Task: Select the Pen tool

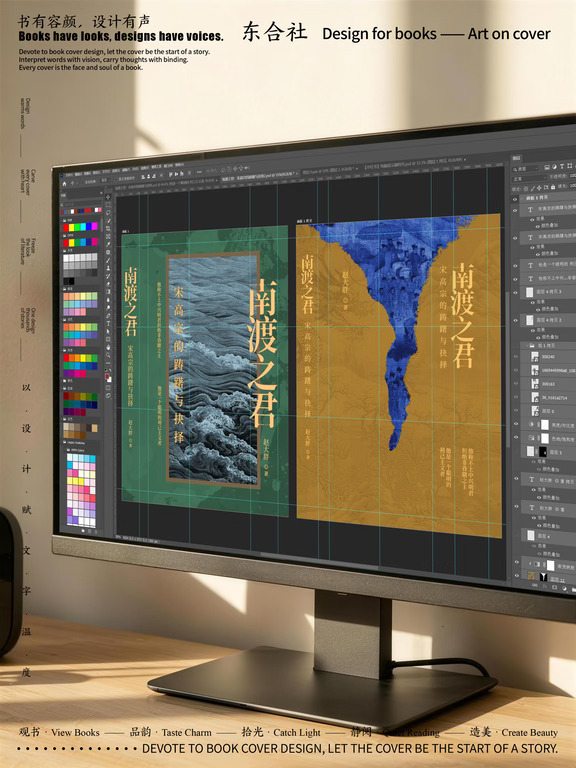Action: coord(108,315)
